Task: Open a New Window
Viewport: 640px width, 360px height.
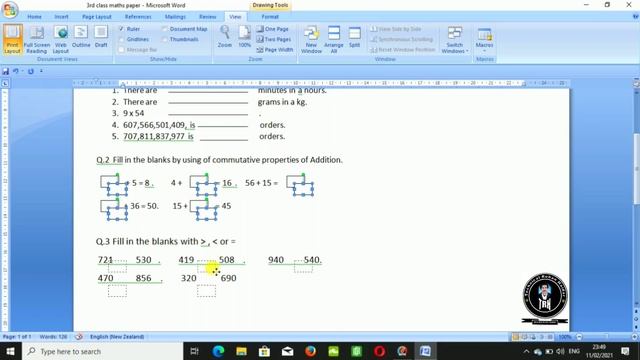Action: point(311,39)
